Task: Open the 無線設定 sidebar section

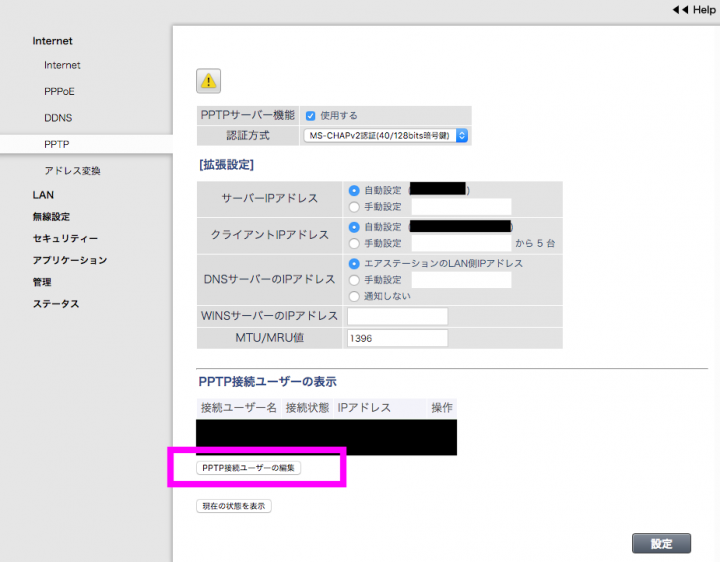Action: coord(51,217)
